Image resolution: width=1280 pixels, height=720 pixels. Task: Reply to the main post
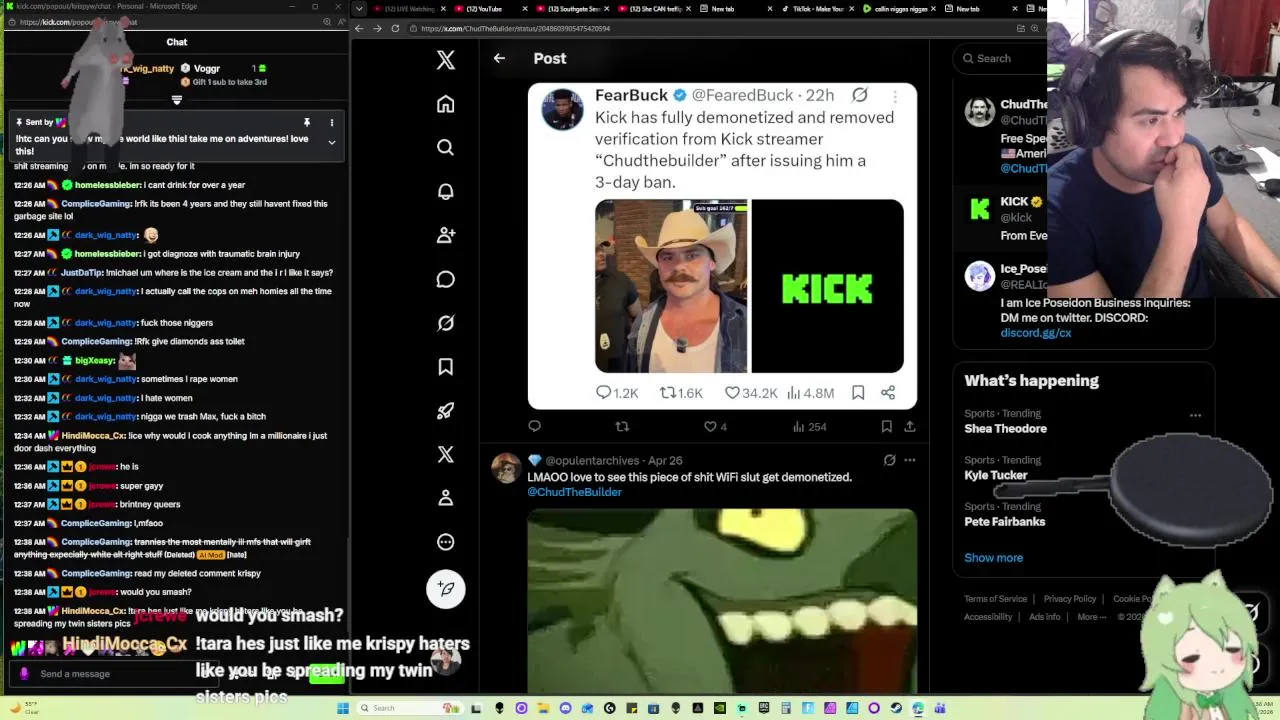535,426
